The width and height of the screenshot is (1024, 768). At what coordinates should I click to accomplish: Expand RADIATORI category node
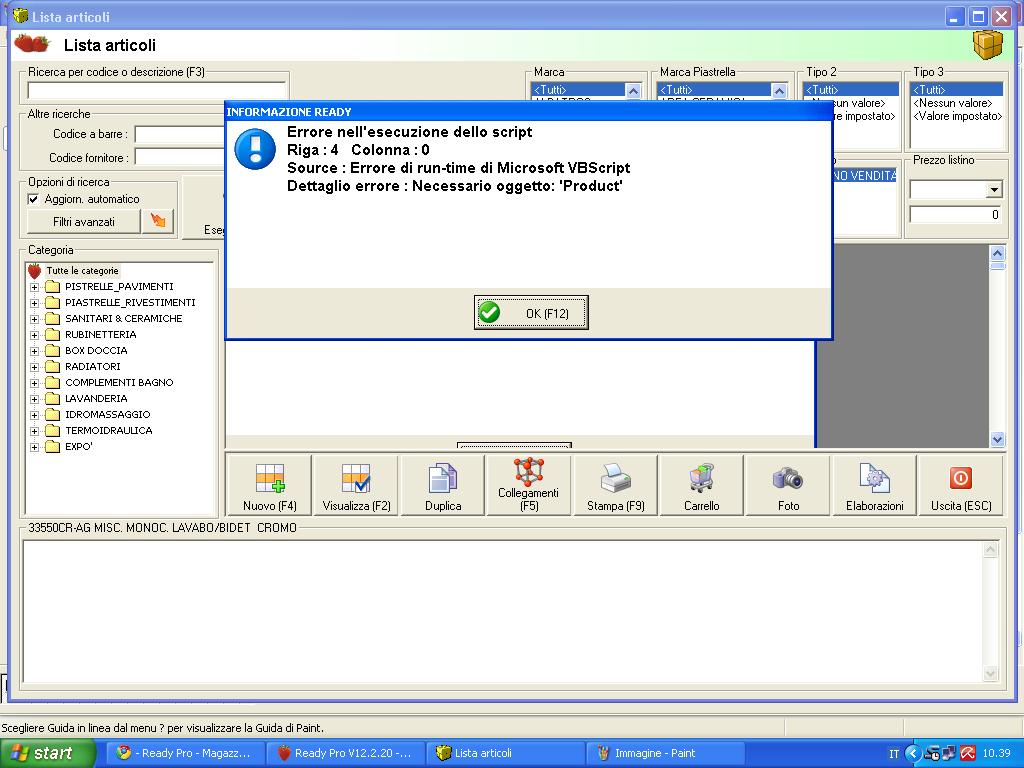(x=35, y=367)
